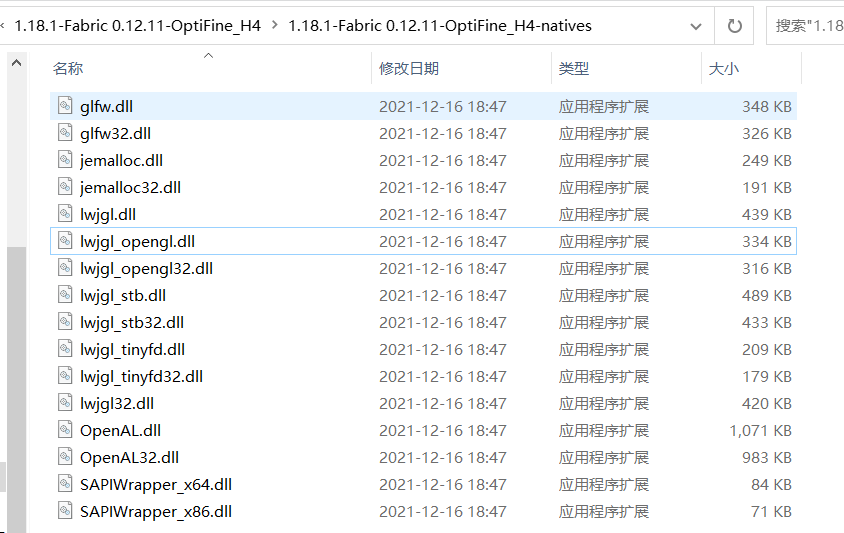Click the 应用程序扩展 type of lwjgl_tinyfd.dll

pos(604,349)
